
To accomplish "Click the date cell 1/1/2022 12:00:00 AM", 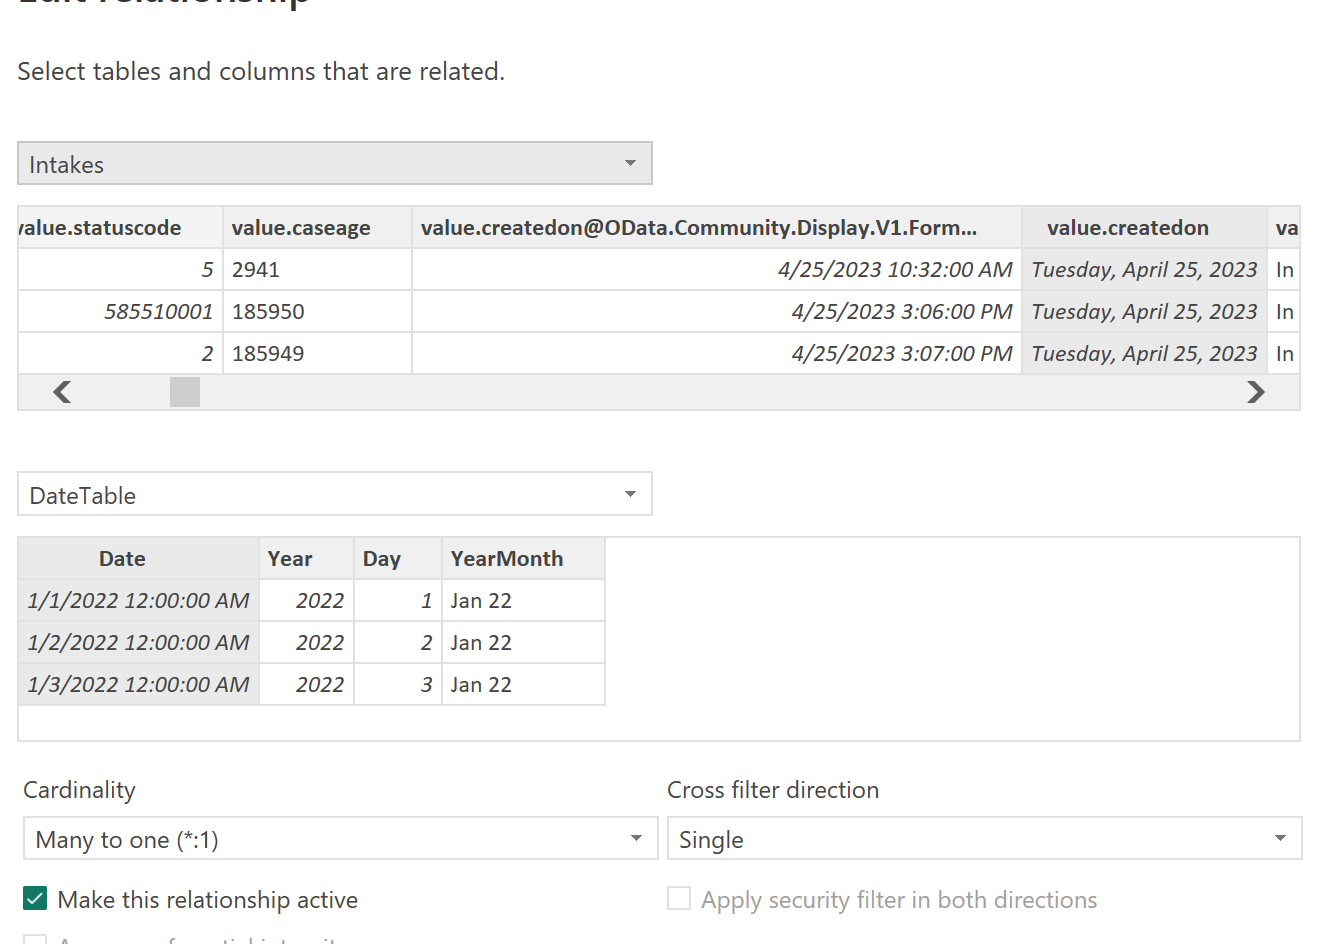I will click(x=139, y=601).
